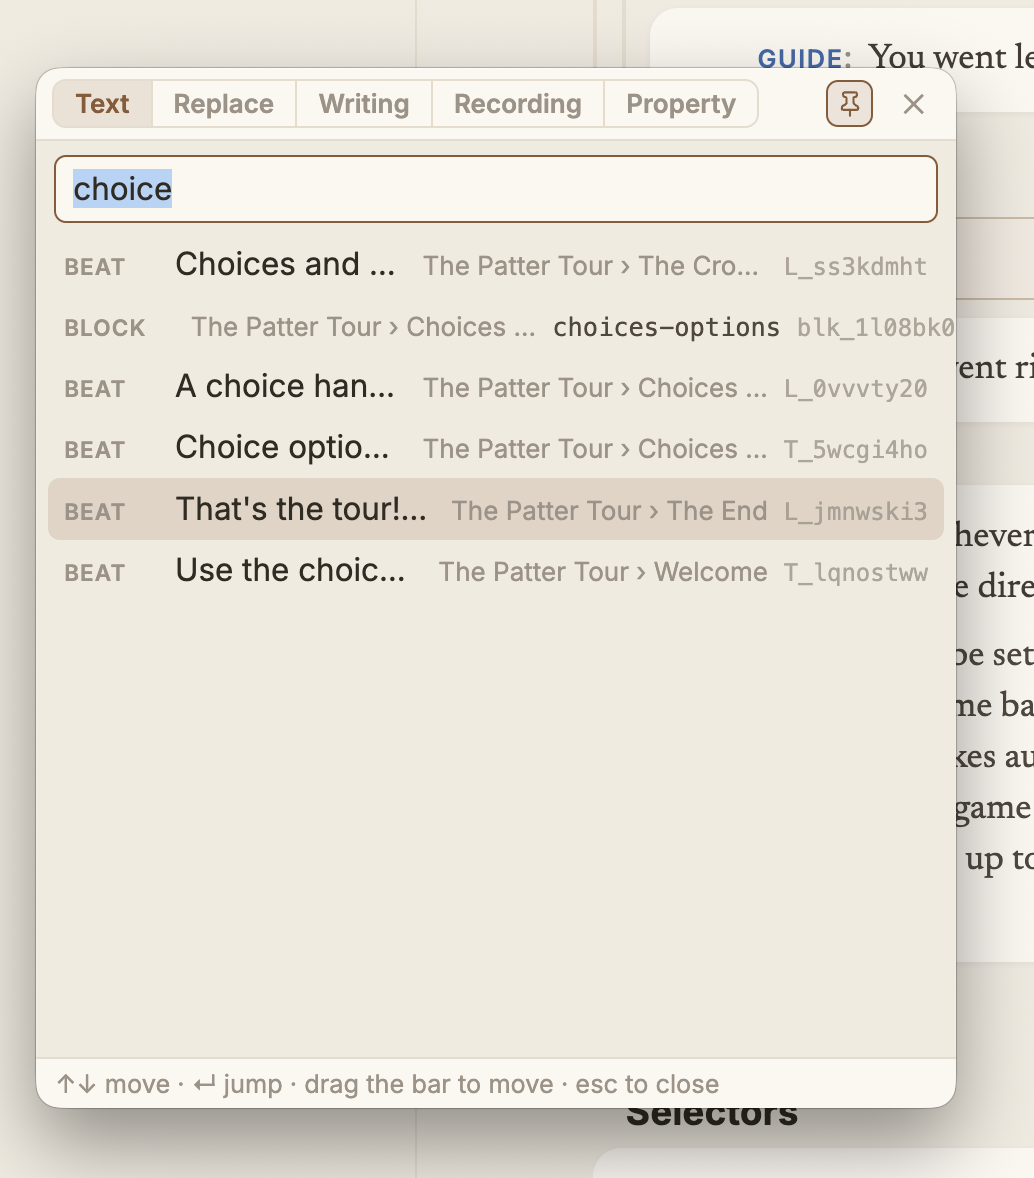Click the ID L_ss3kdmht
1034x1178 pixels.
855,267
